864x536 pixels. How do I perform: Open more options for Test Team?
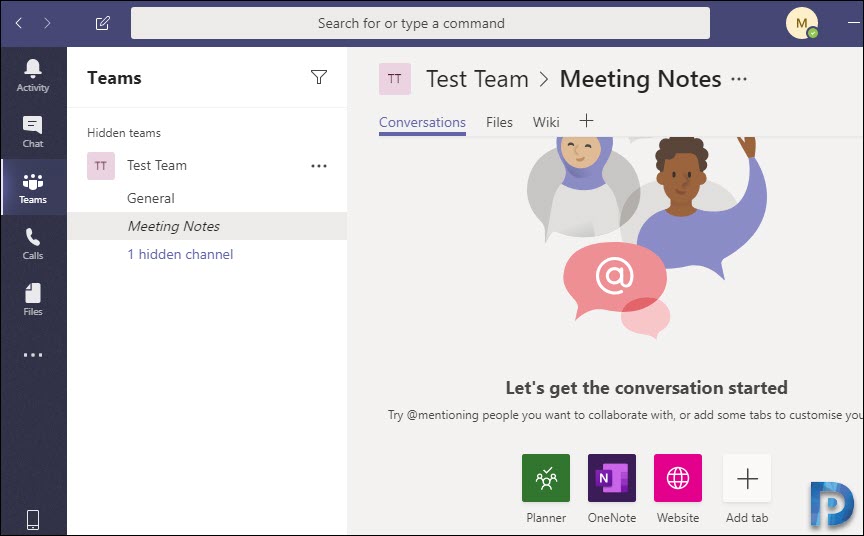(319, 166)
